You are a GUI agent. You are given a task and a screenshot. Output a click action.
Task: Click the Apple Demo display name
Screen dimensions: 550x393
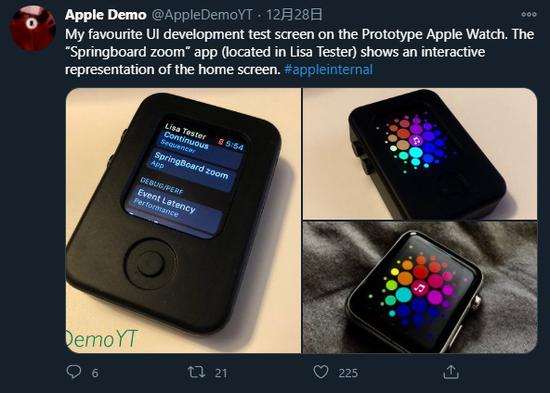[x=106, y=15]
